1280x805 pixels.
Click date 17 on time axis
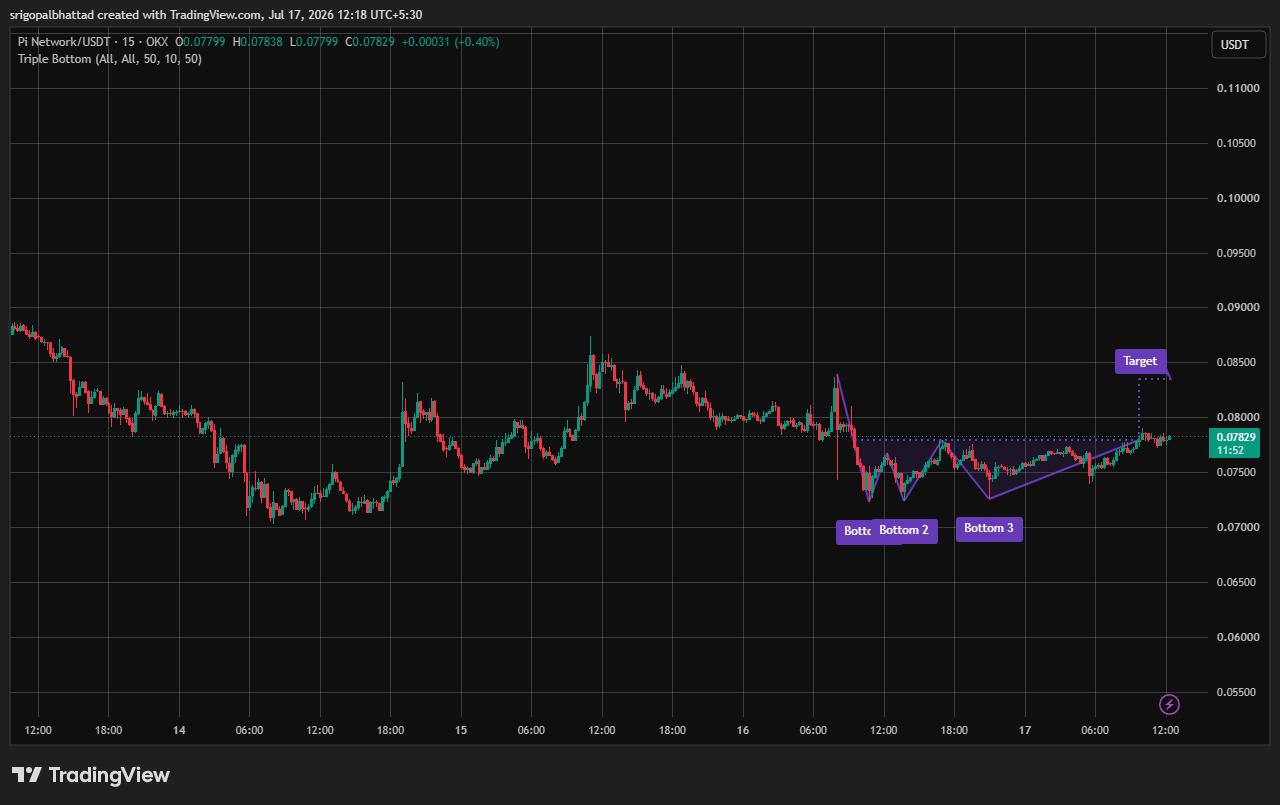click(x=1025, y=730)
